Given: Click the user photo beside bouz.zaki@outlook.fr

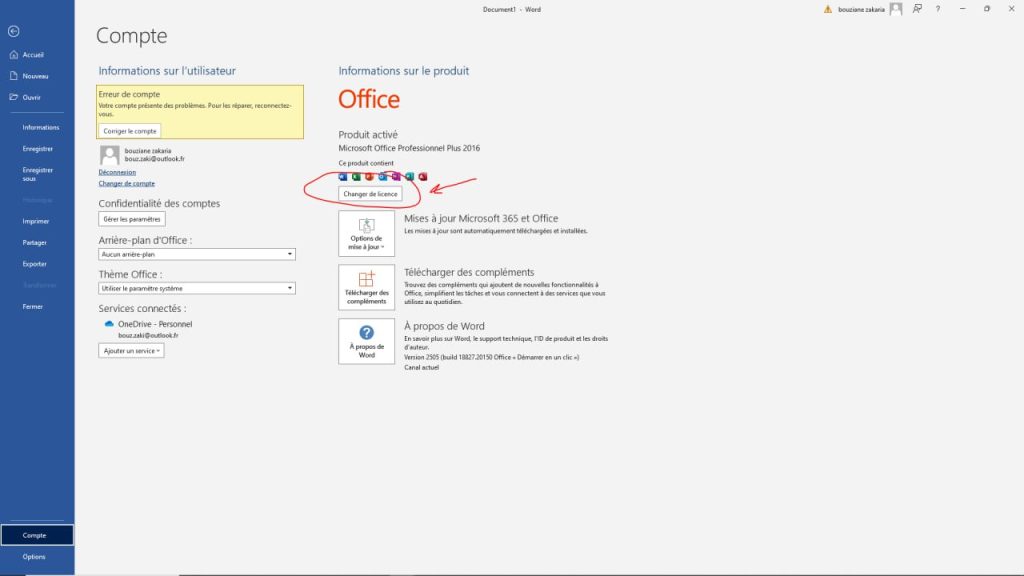Looking at the screenshot, I should [x=109, y=155].
